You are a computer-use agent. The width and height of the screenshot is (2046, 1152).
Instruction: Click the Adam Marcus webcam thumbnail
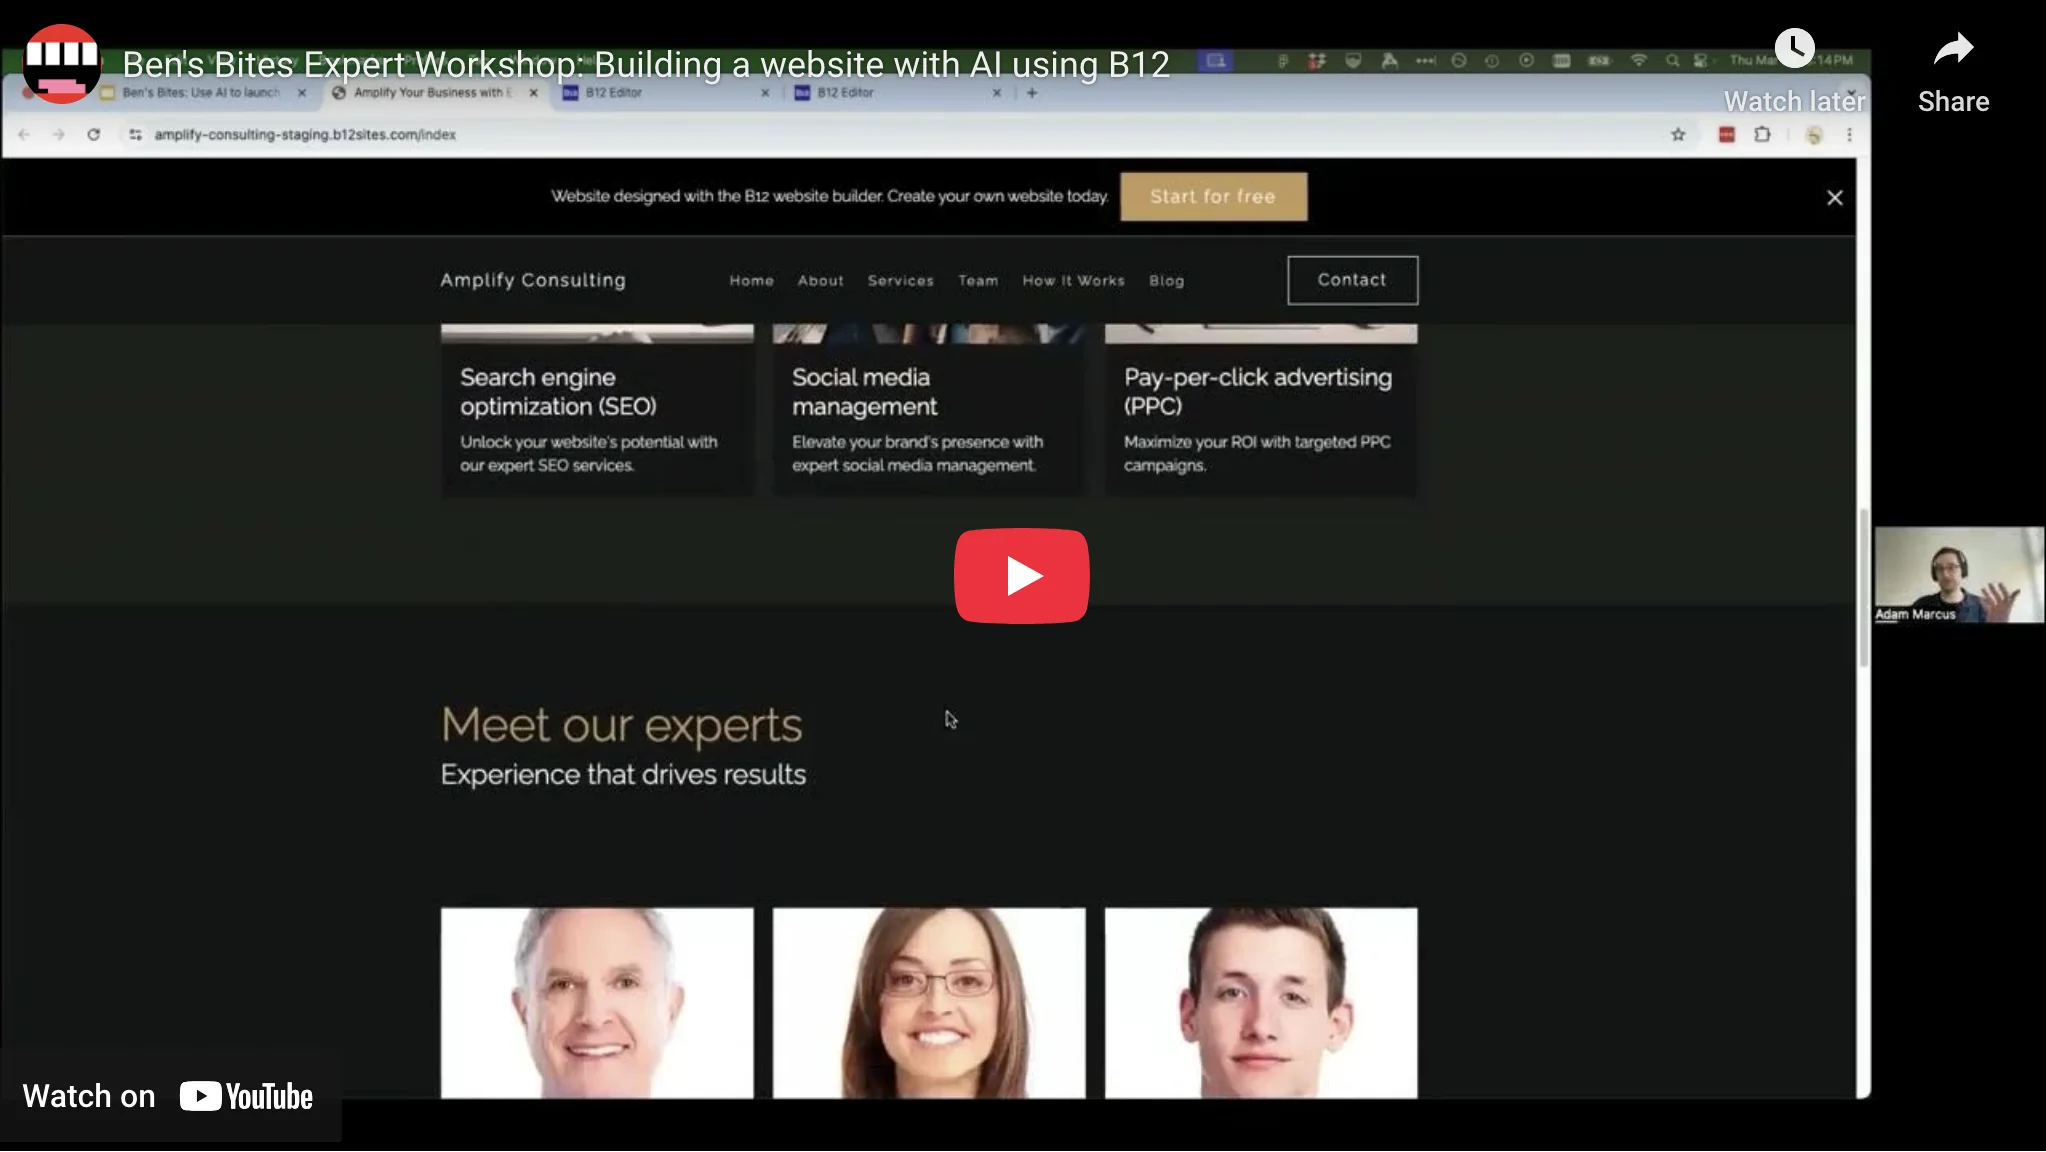coord(1958,575)
